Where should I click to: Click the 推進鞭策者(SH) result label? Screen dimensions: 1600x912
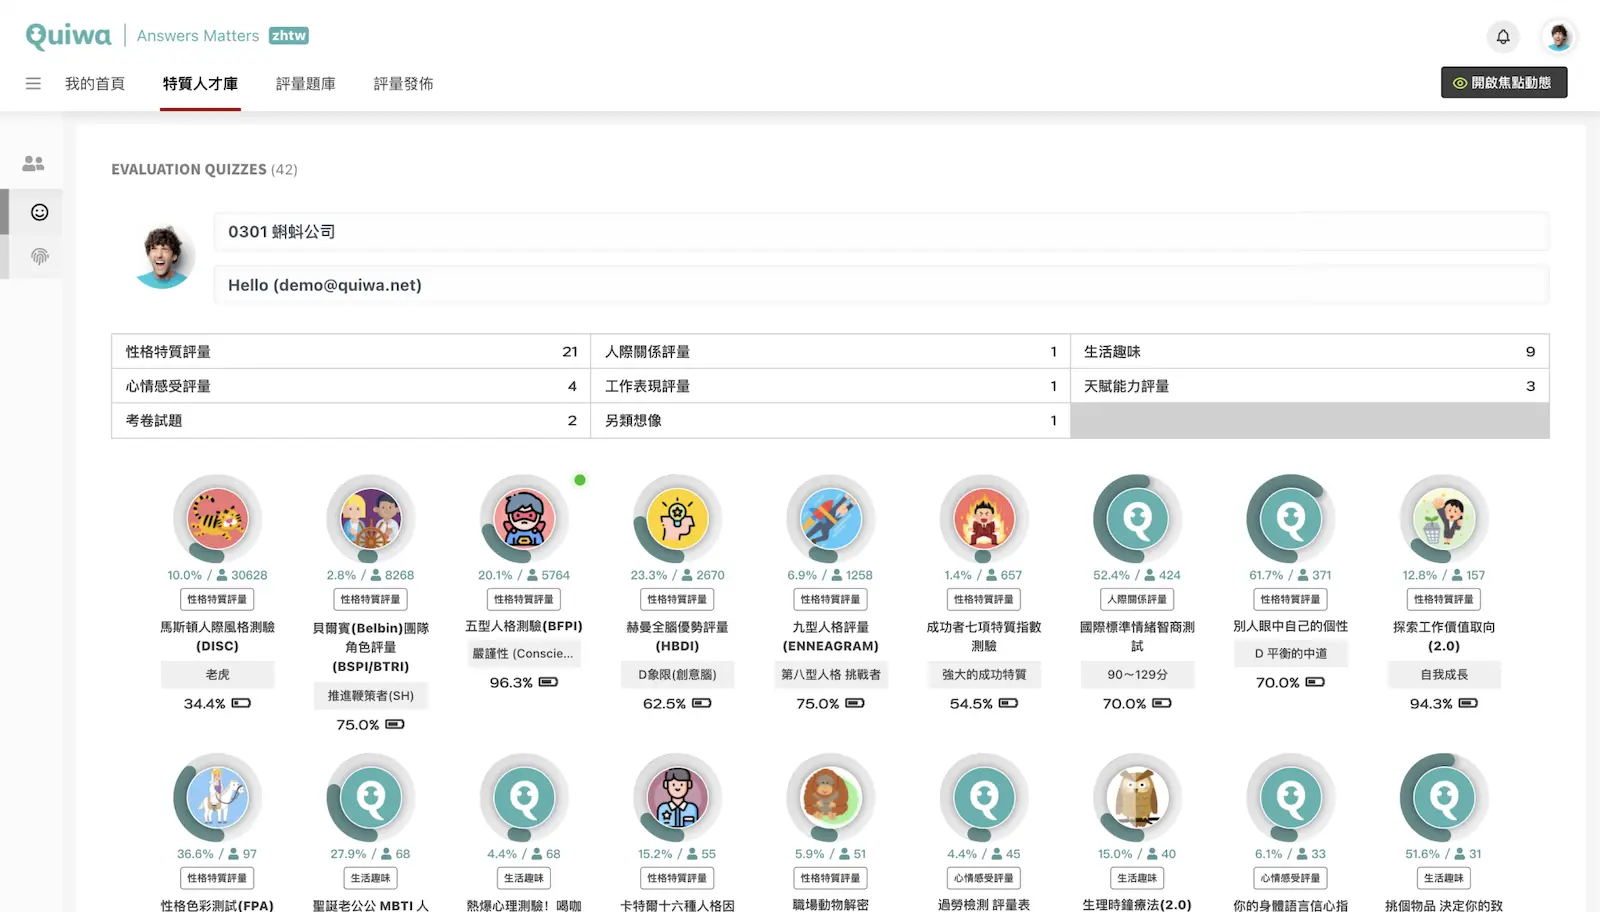370,696
